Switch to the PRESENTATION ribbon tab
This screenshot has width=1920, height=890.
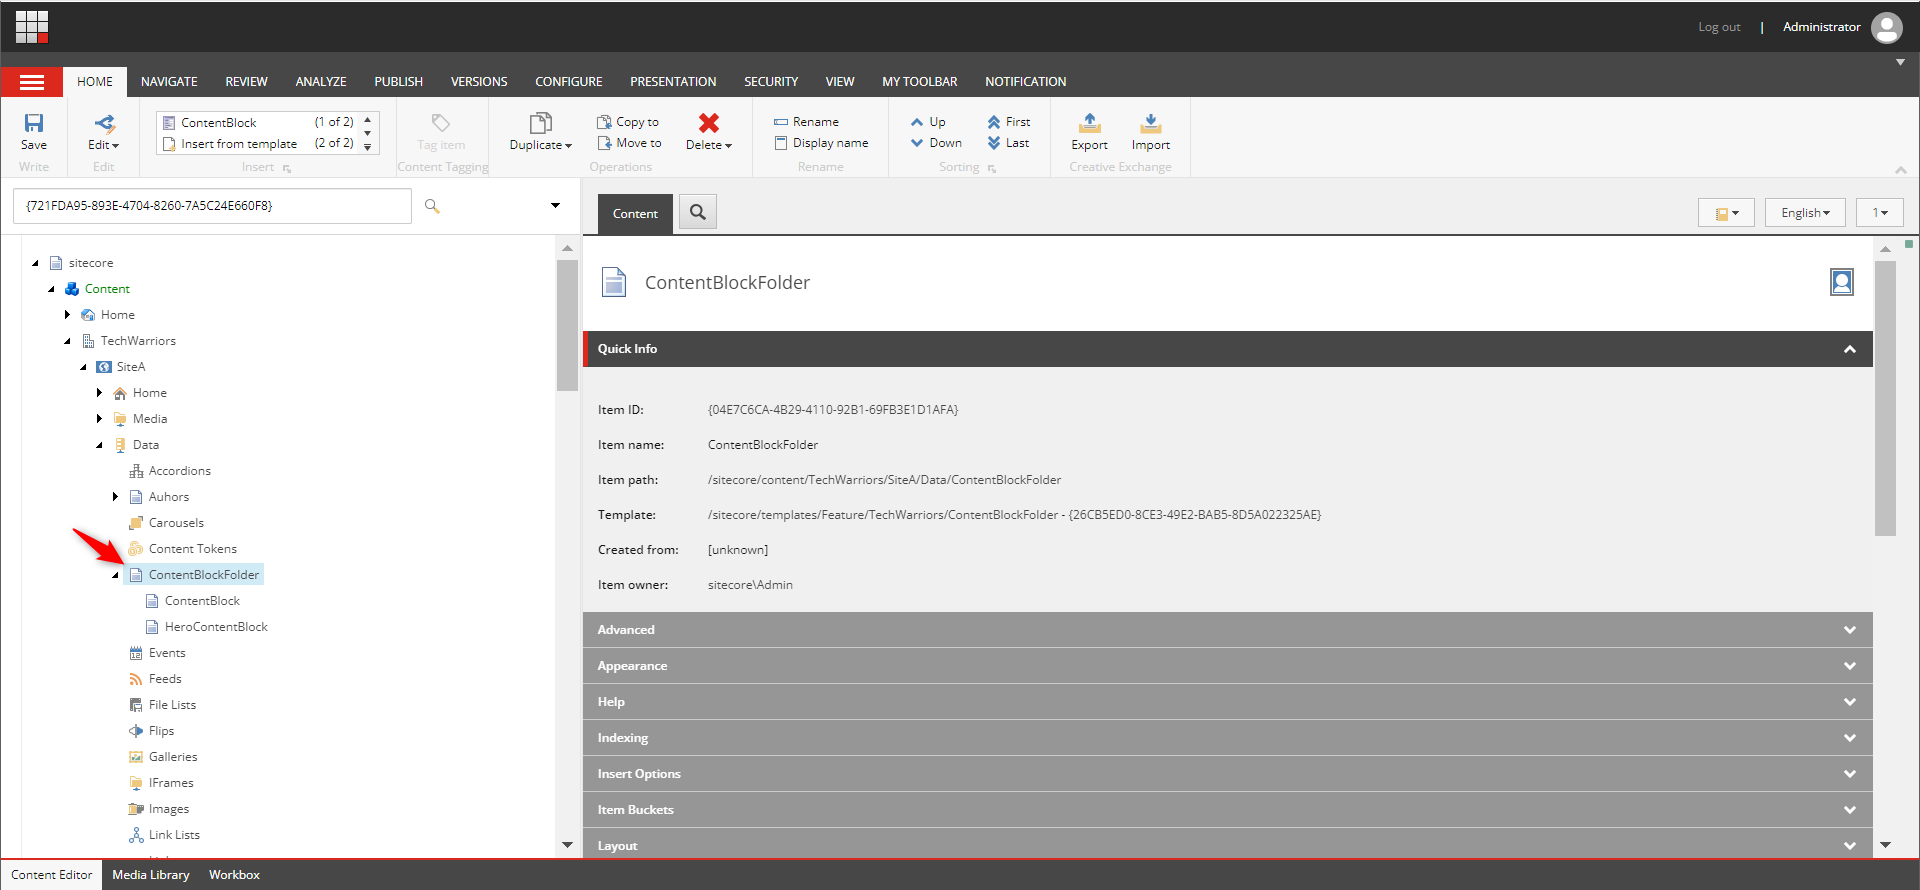click(x=673, y=82)
